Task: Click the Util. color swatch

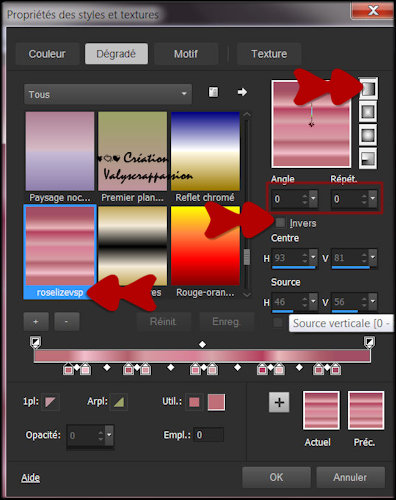Action: point(194,402)
